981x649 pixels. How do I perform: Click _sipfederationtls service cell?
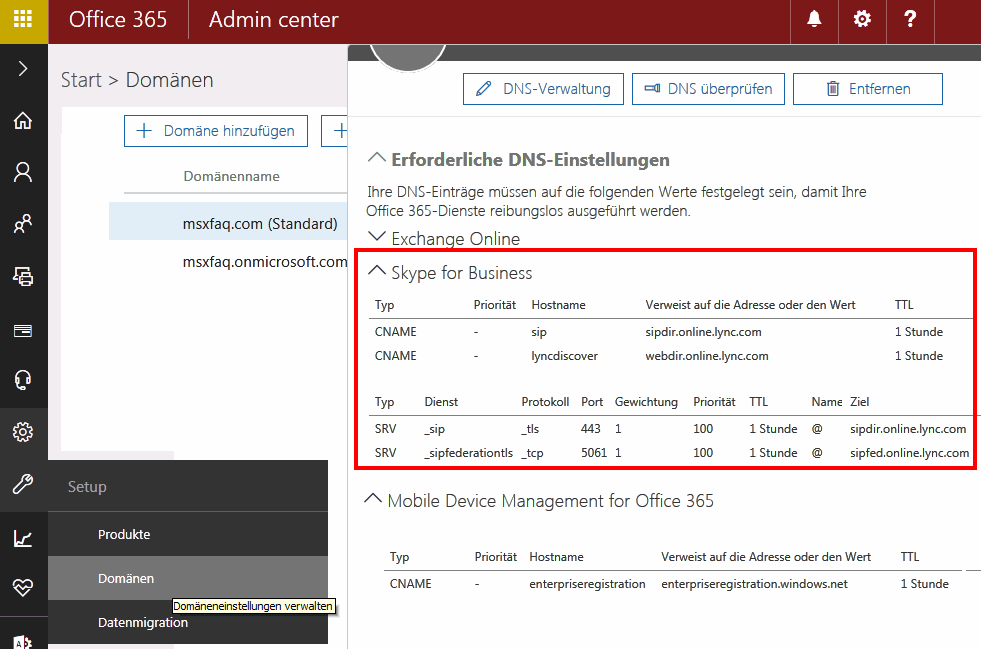469,452
